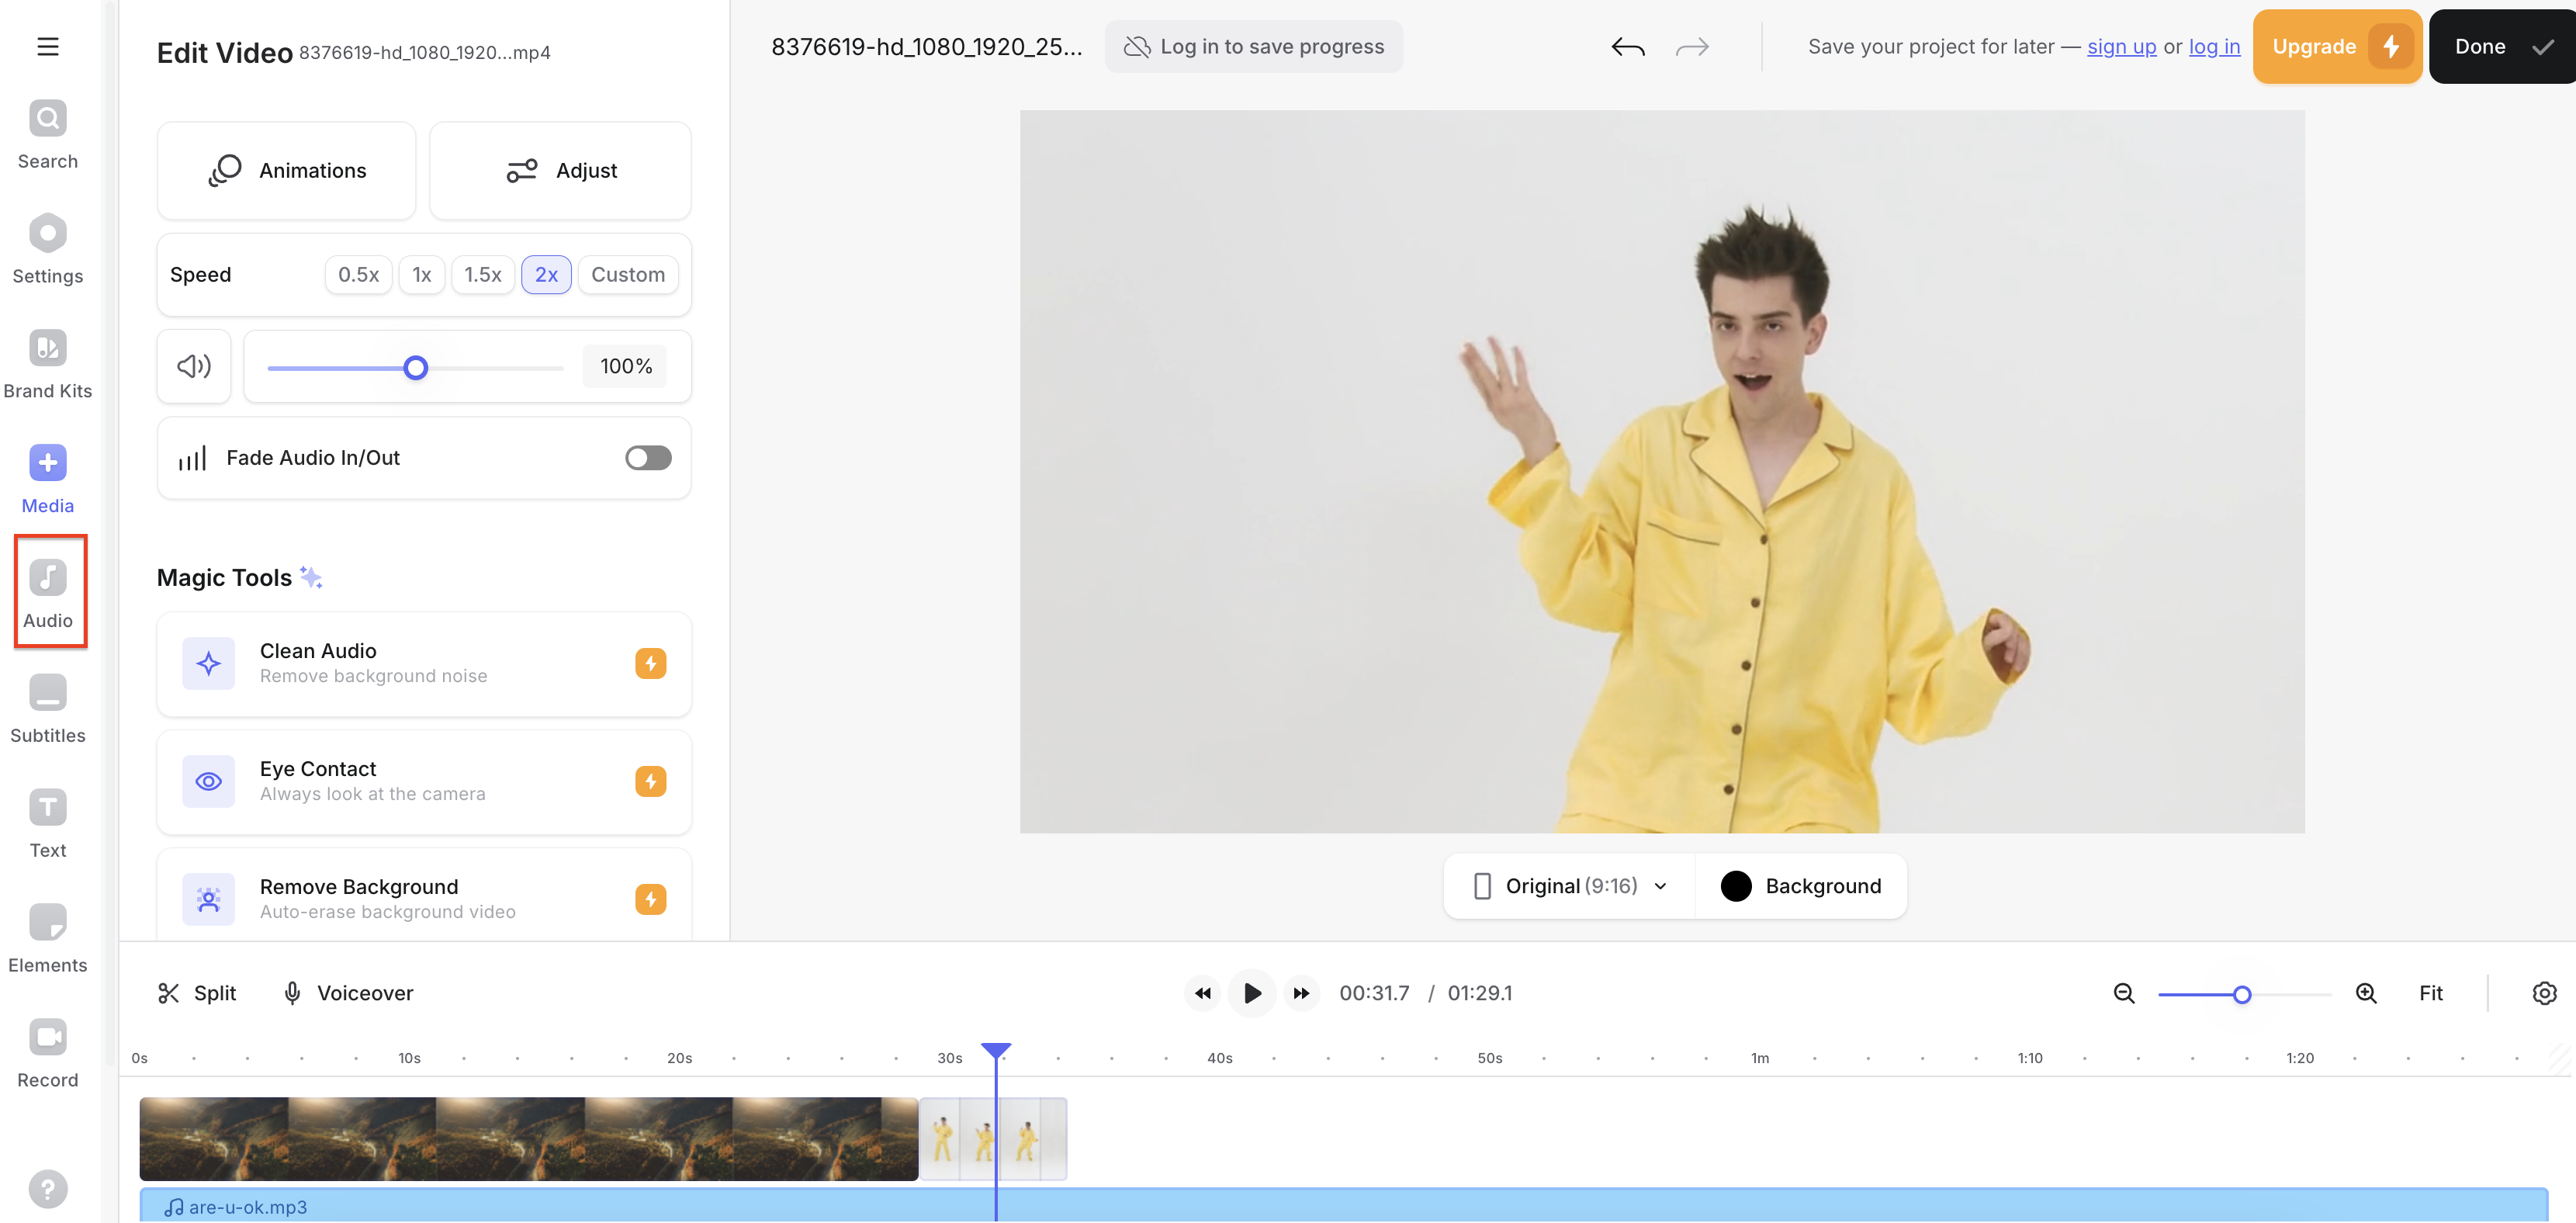The image size is (2576, 1223).
Task: Switch to the Animations tab
Action: tap(286, 170)
